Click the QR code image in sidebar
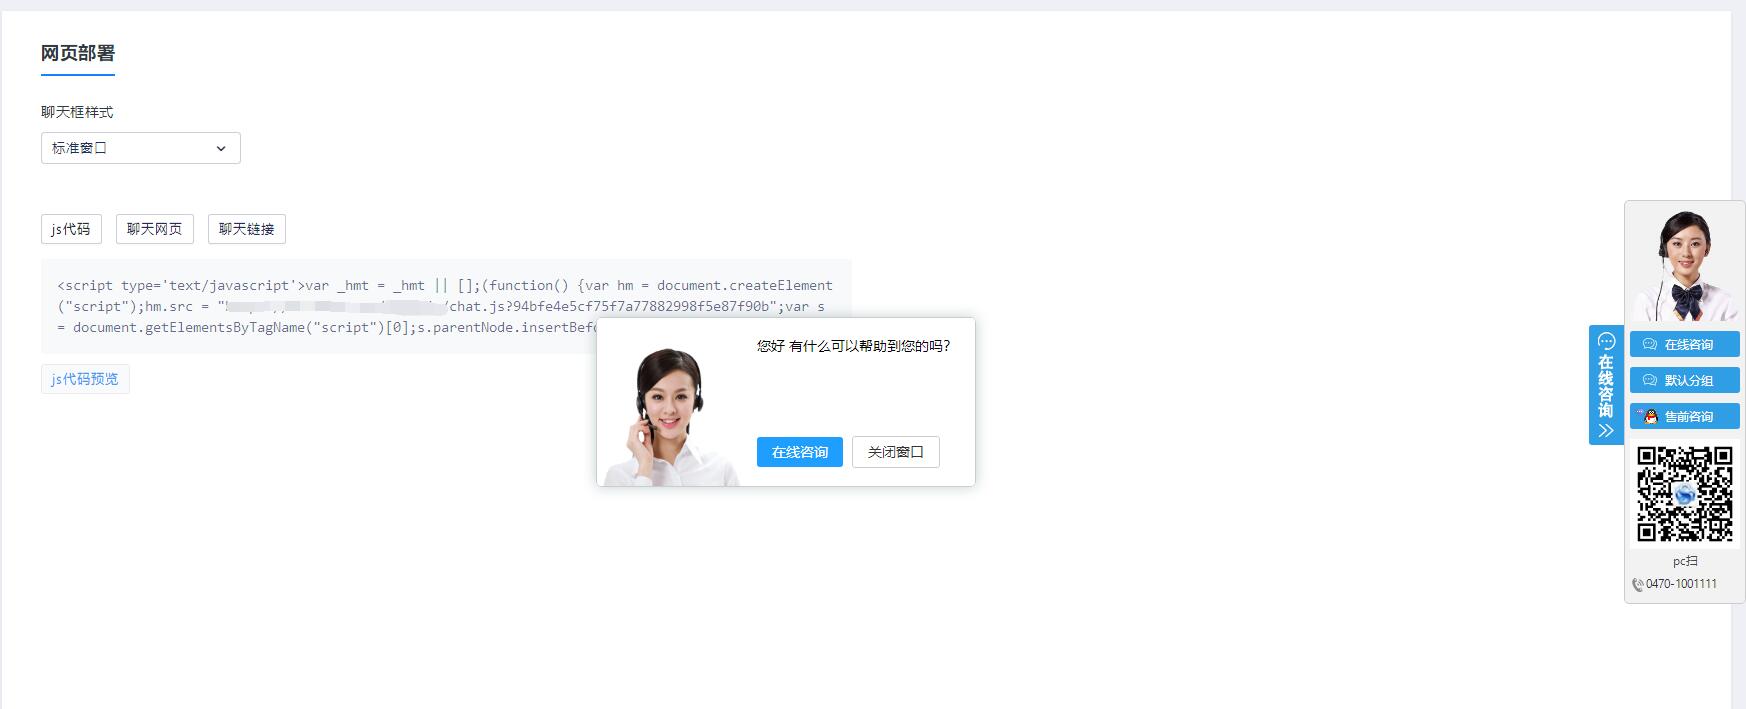 click(x=1684, y=494)
